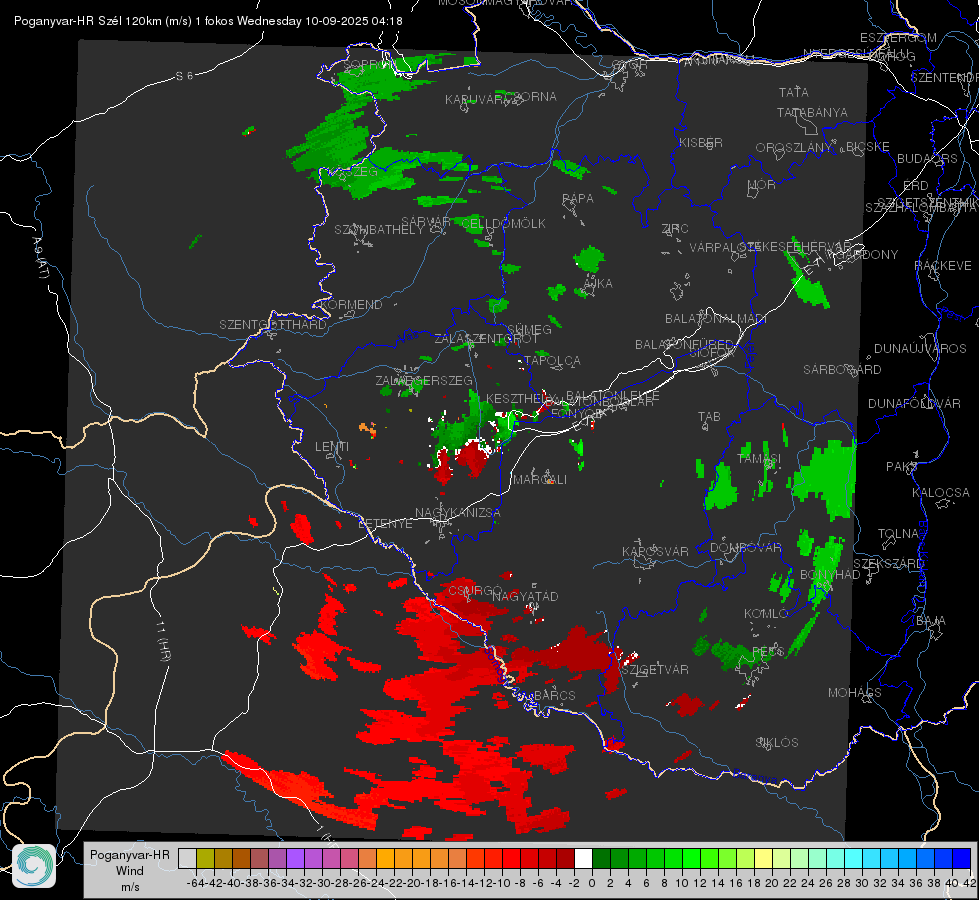Image resolution: width=979 pixels, height=900 pixels.
Task: Click the DUNAFÖLDVÁR label
Action: pyautogui.click(x=914, y=404)
